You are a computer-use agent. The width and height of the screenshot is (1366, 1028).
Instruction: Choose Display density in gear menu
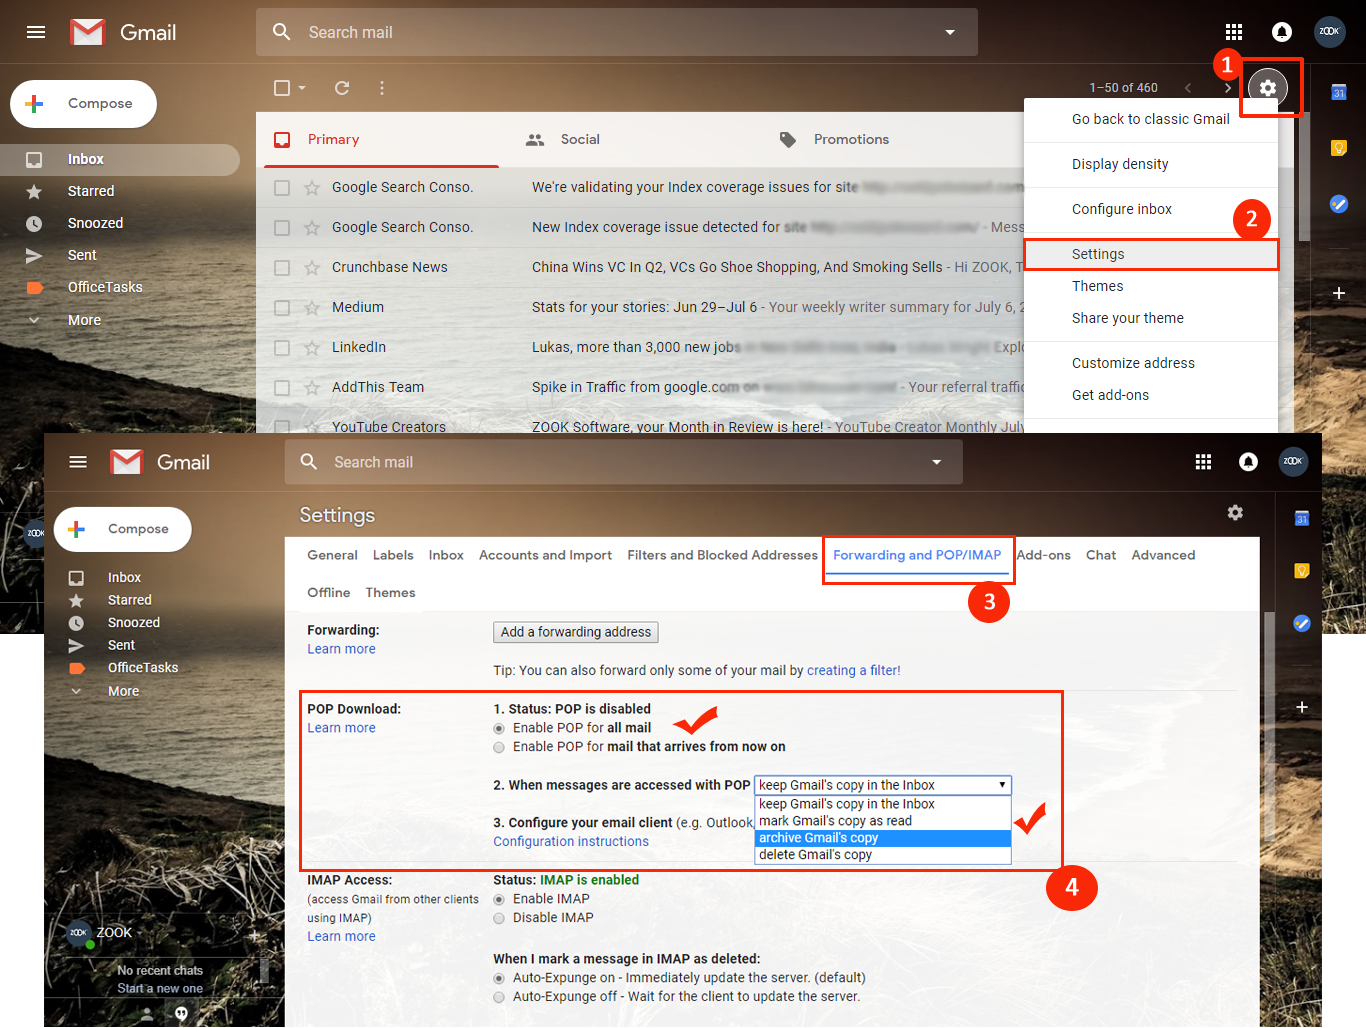pyautogui.click(x=1151, y=164)
